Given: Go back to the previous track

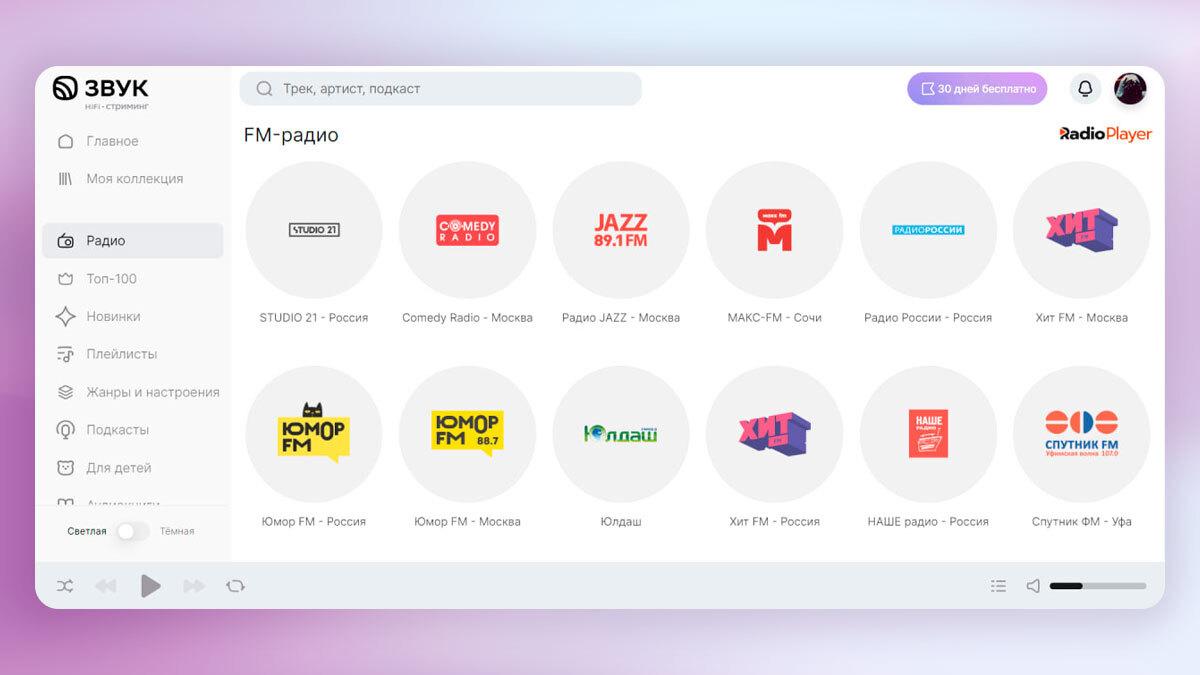Looking at the screenshot, I should [x=105, y=586].
